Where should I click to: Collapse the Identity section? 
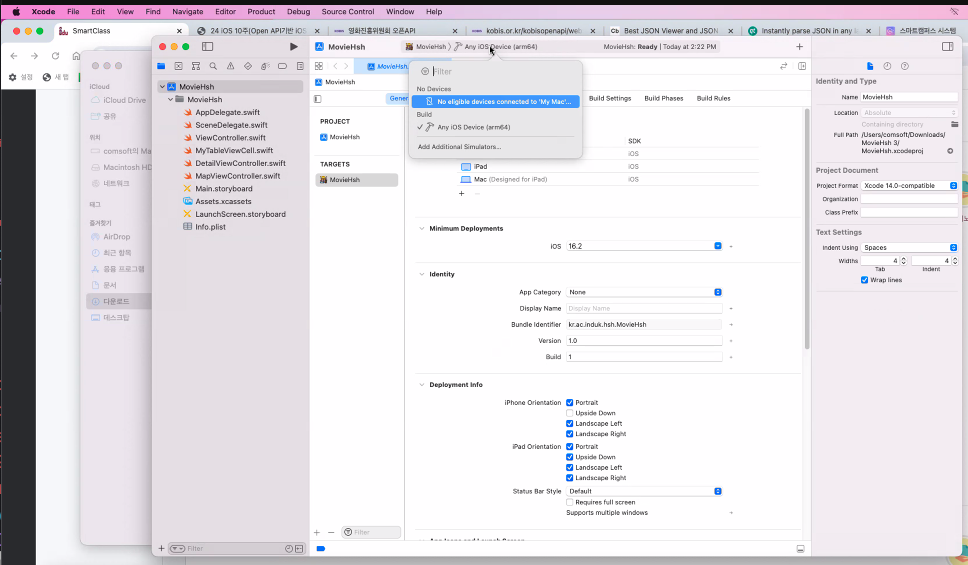422,274
